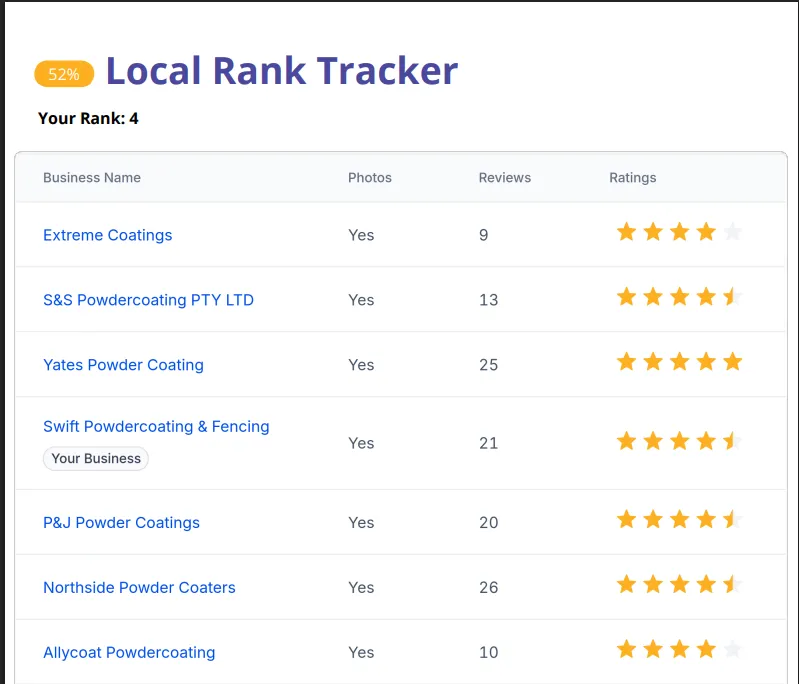Image resolution: width=799 pixels, height=684 pixels.
Task: Click the star rating for S&S Powdercoating
Action: 679,297
